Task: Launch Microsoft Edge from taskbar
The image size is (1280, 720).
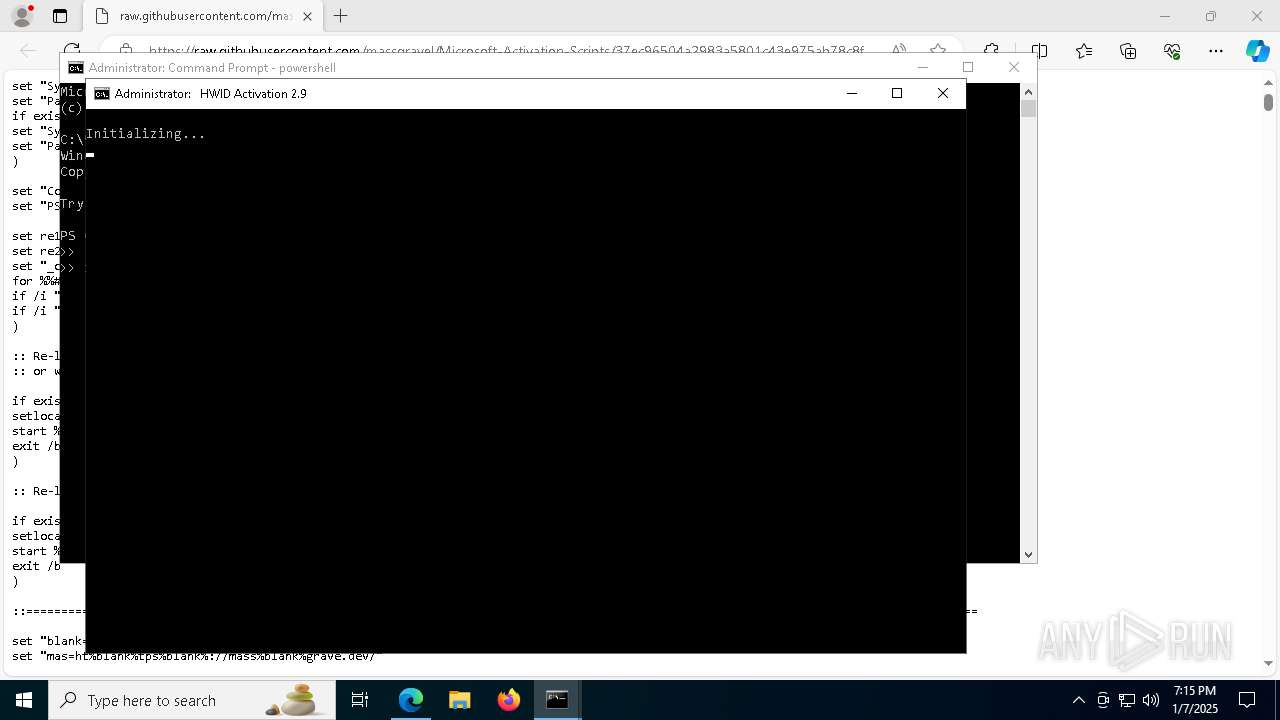Action: point(411,700)
